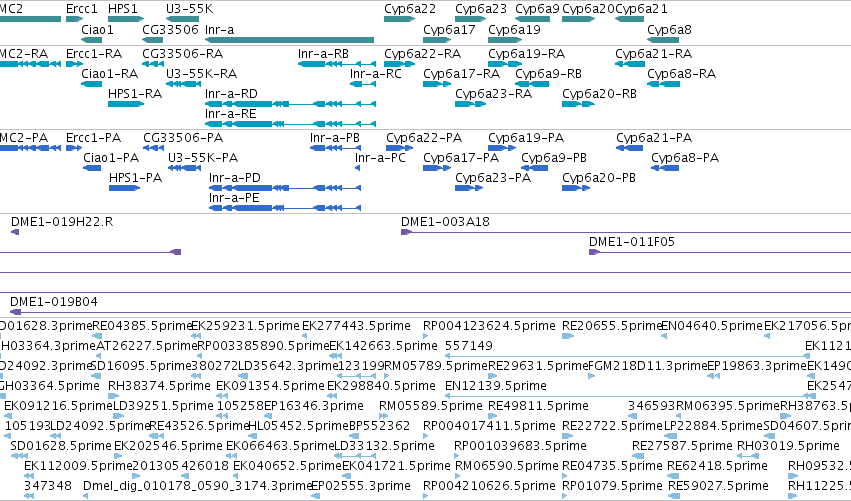Viewport: 851px width, 501px height.
Task: Open the Cyp6a8 gene label
Action: click(x=669, y=30)
